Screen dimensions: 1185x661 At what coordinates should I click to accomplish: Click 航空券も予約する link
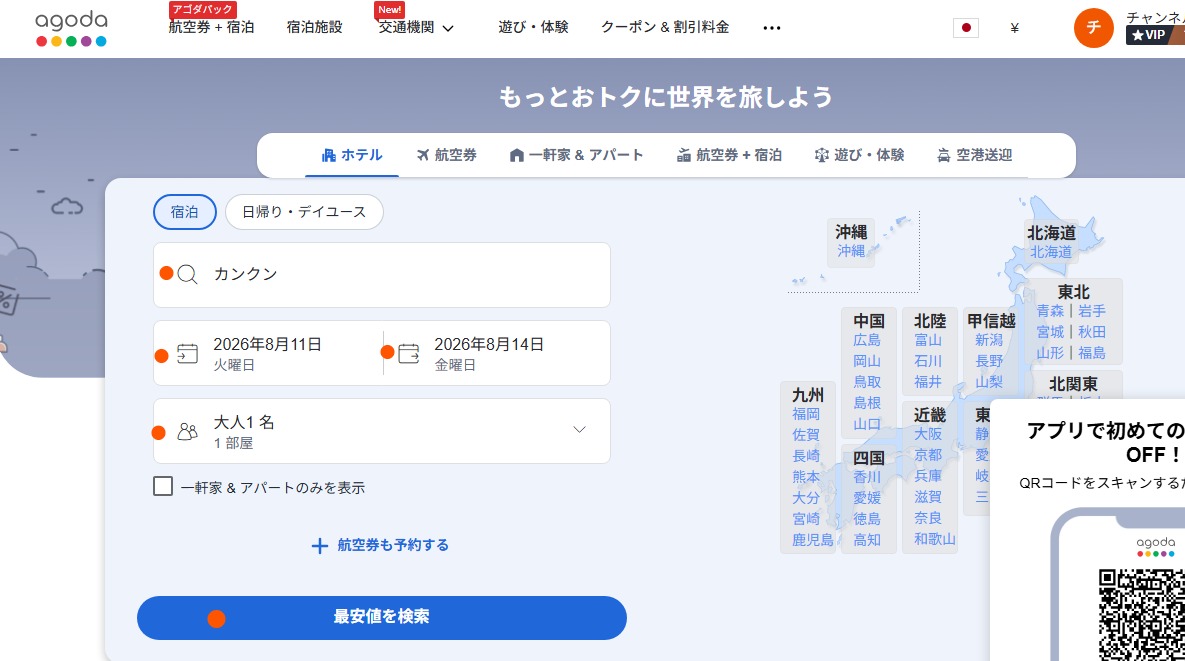coord(393,545)
